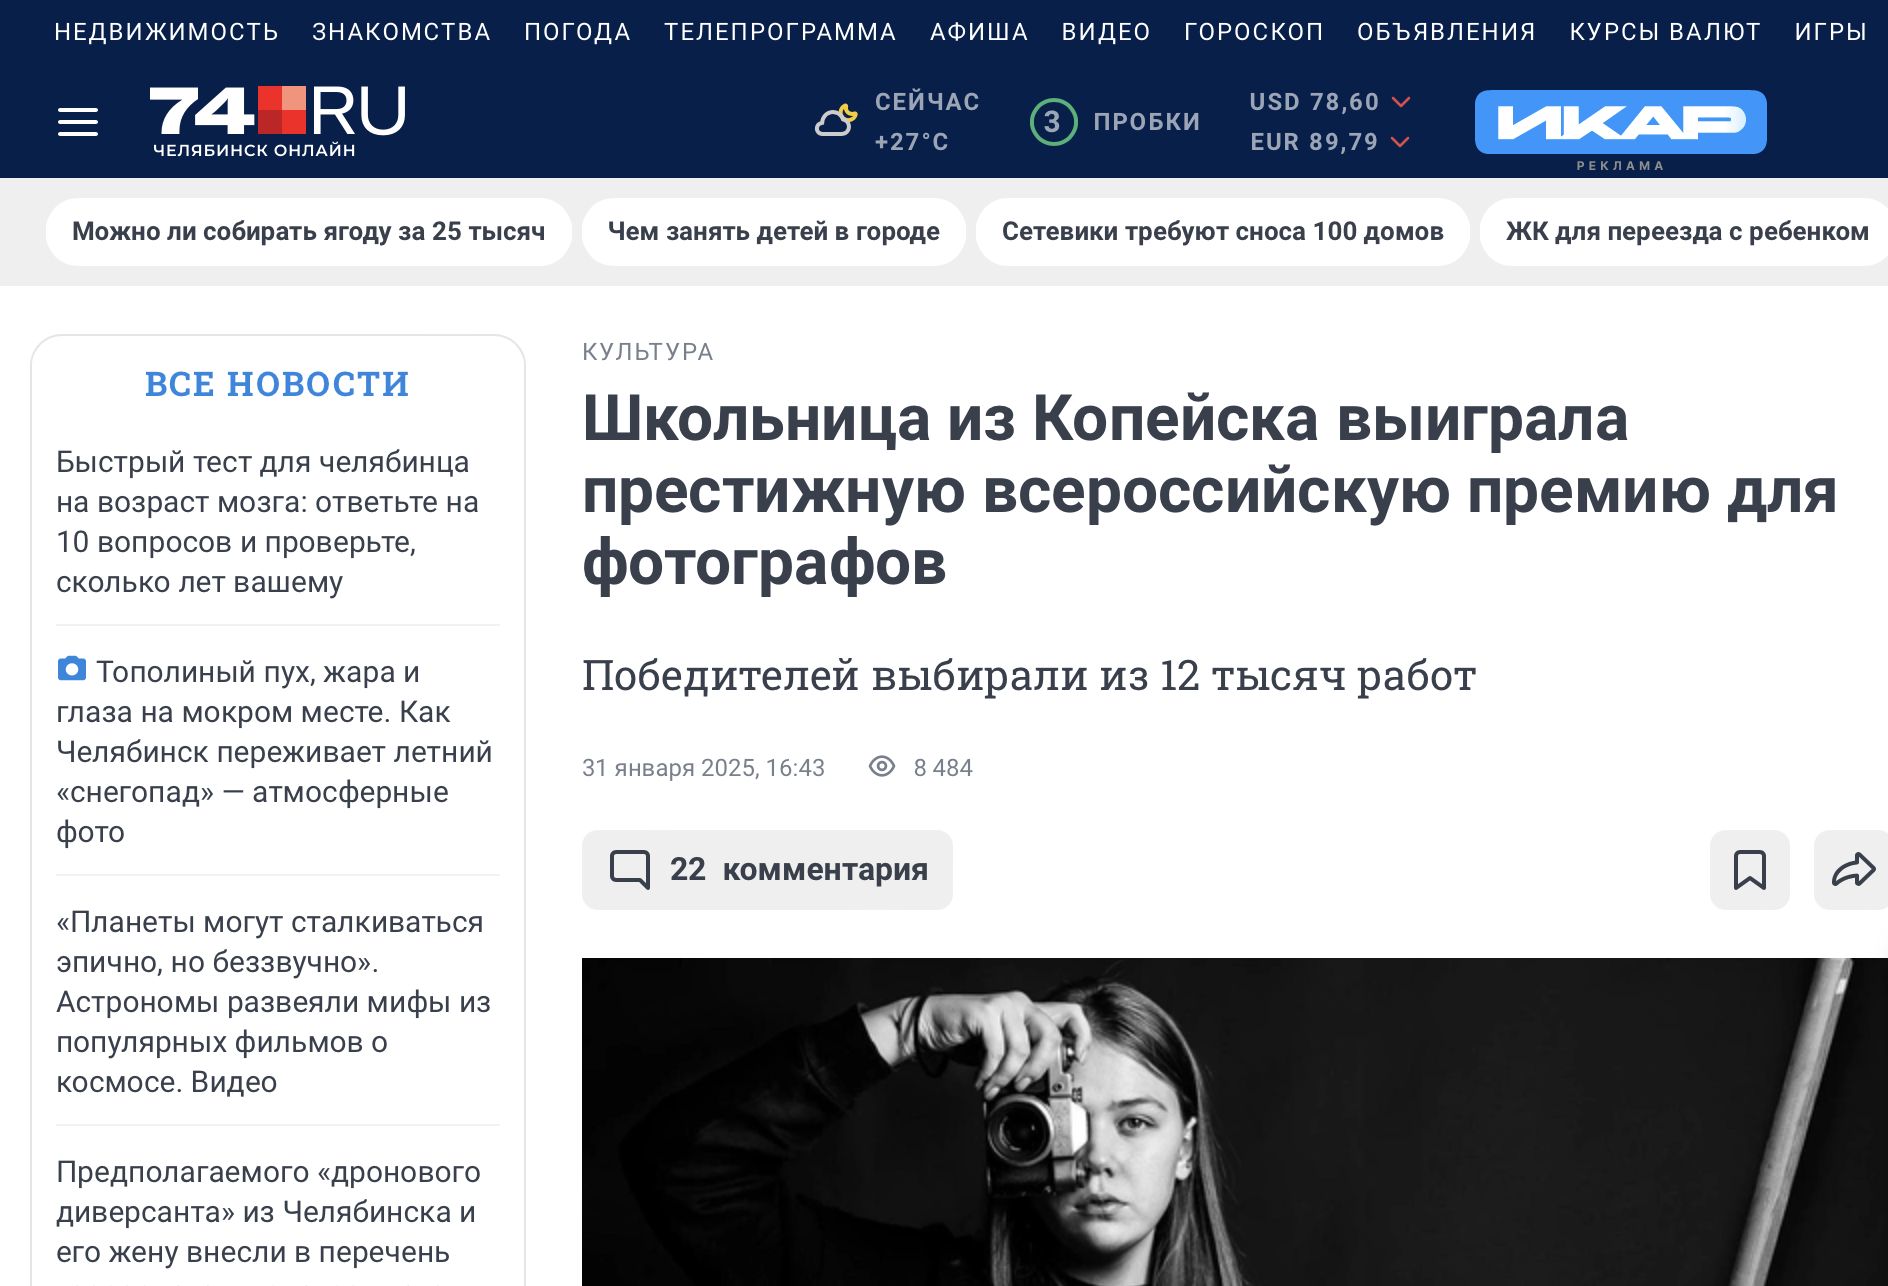
Task: Click the views eye icon
Action: coord(881,767)
